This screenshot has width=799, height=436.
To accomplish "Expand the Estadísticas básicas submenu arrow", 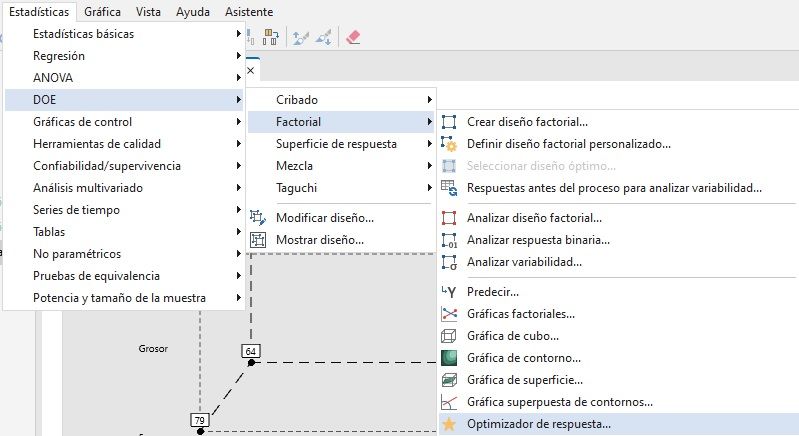I will (238, 34).
